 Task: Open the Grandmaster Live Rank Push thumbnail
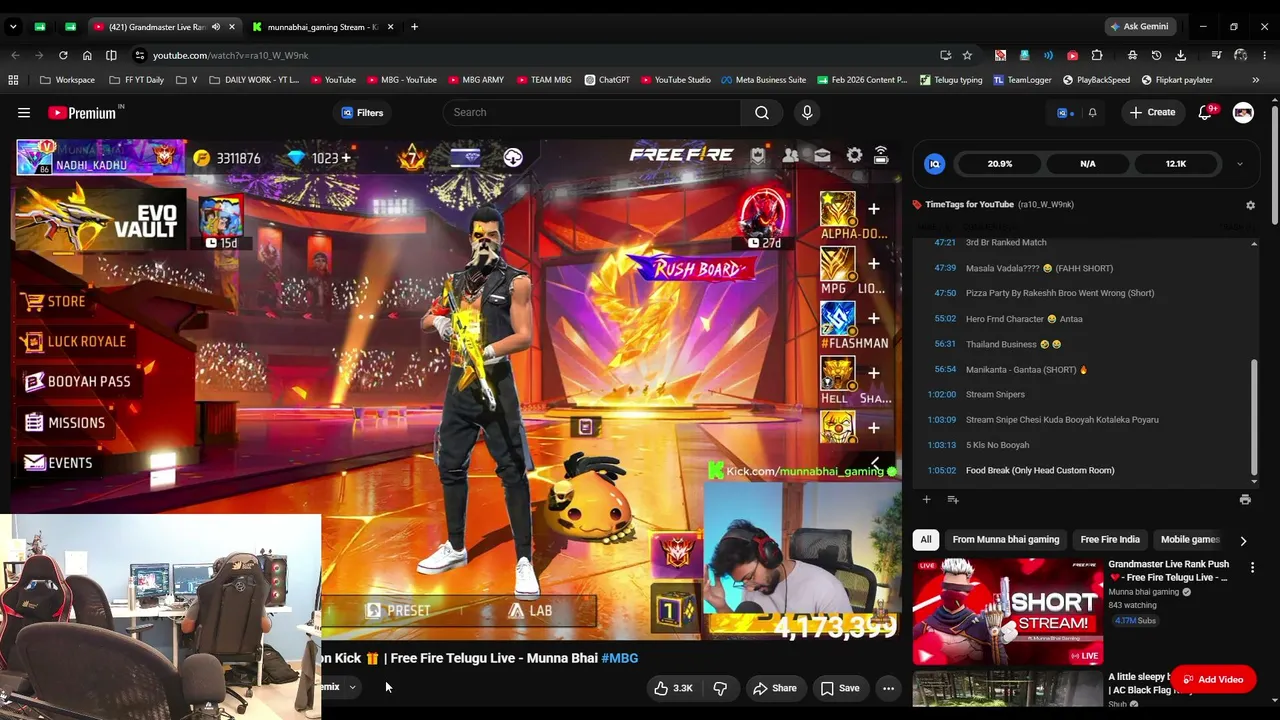[x=1007, y=611]
